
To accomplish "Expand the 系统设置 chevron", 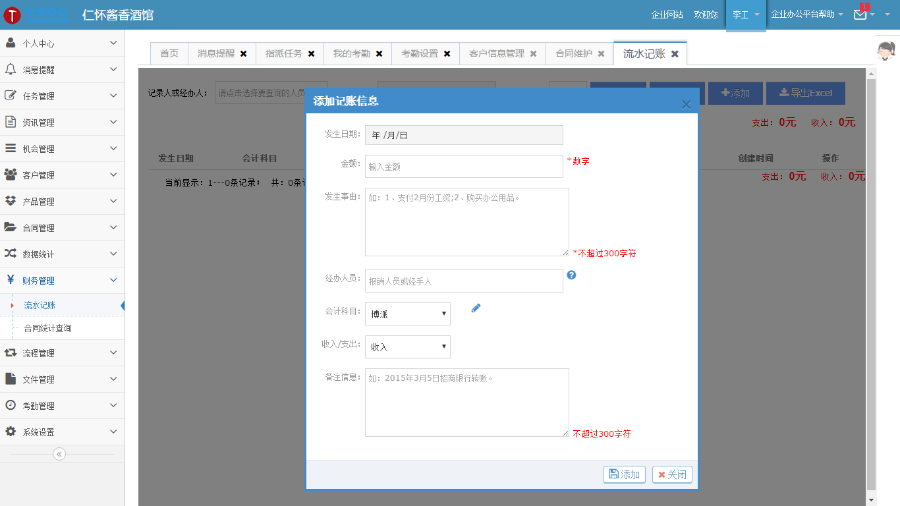I will click(113, 431).
